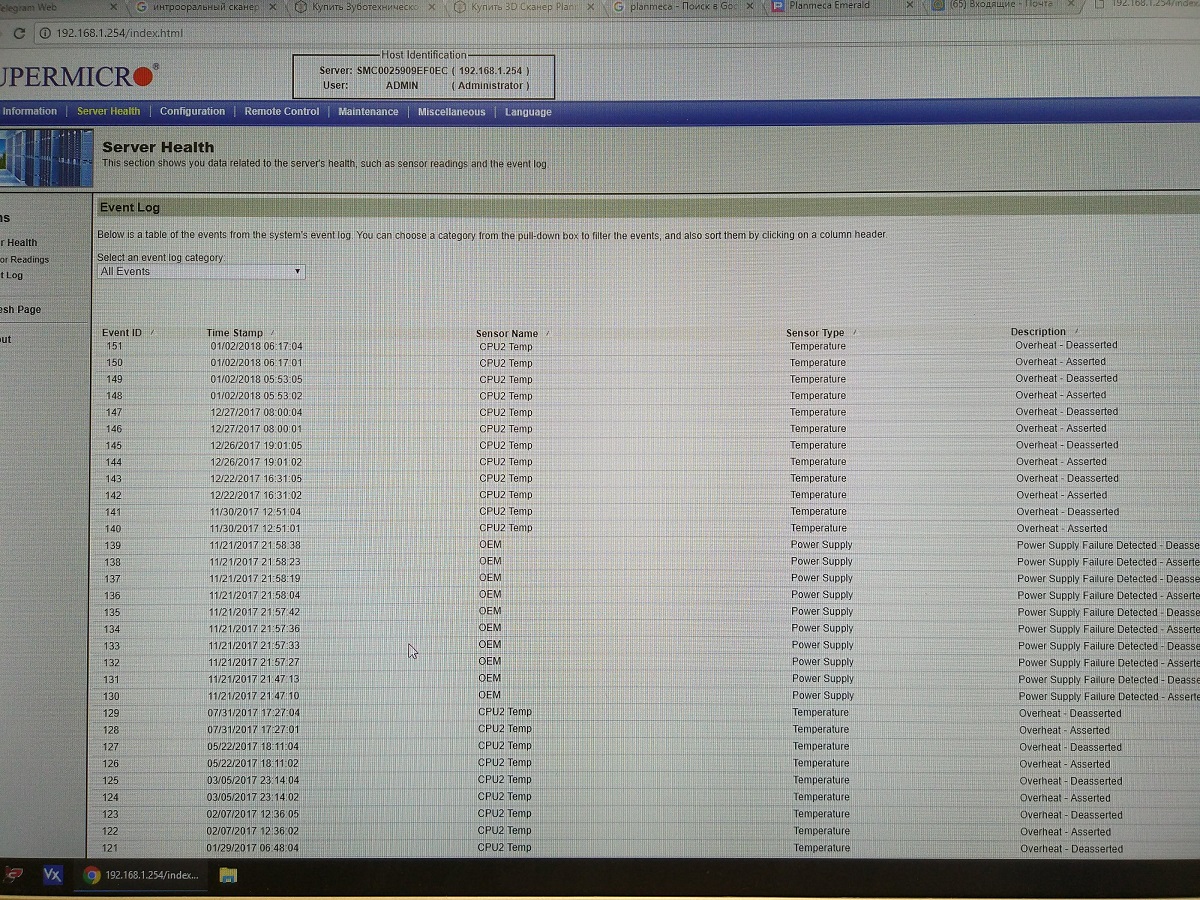This screenshot has width=1200, height=900.
Task: Open the All Events category dropdown
Action: [201, 272]
